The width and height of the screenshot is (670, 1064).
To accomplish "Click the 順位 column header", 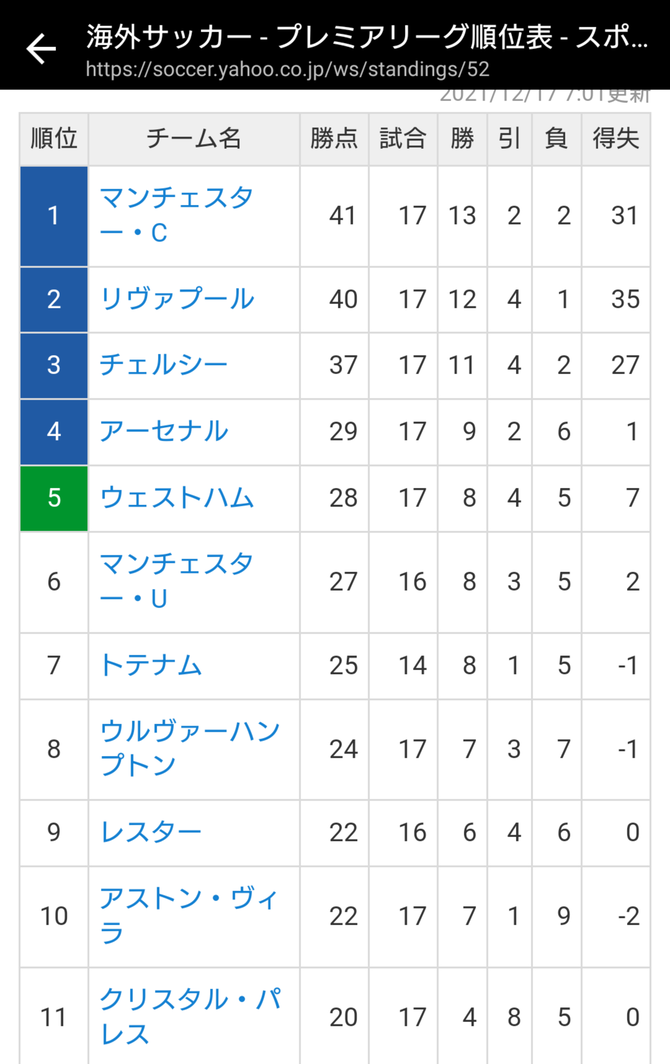I will 54,138.
